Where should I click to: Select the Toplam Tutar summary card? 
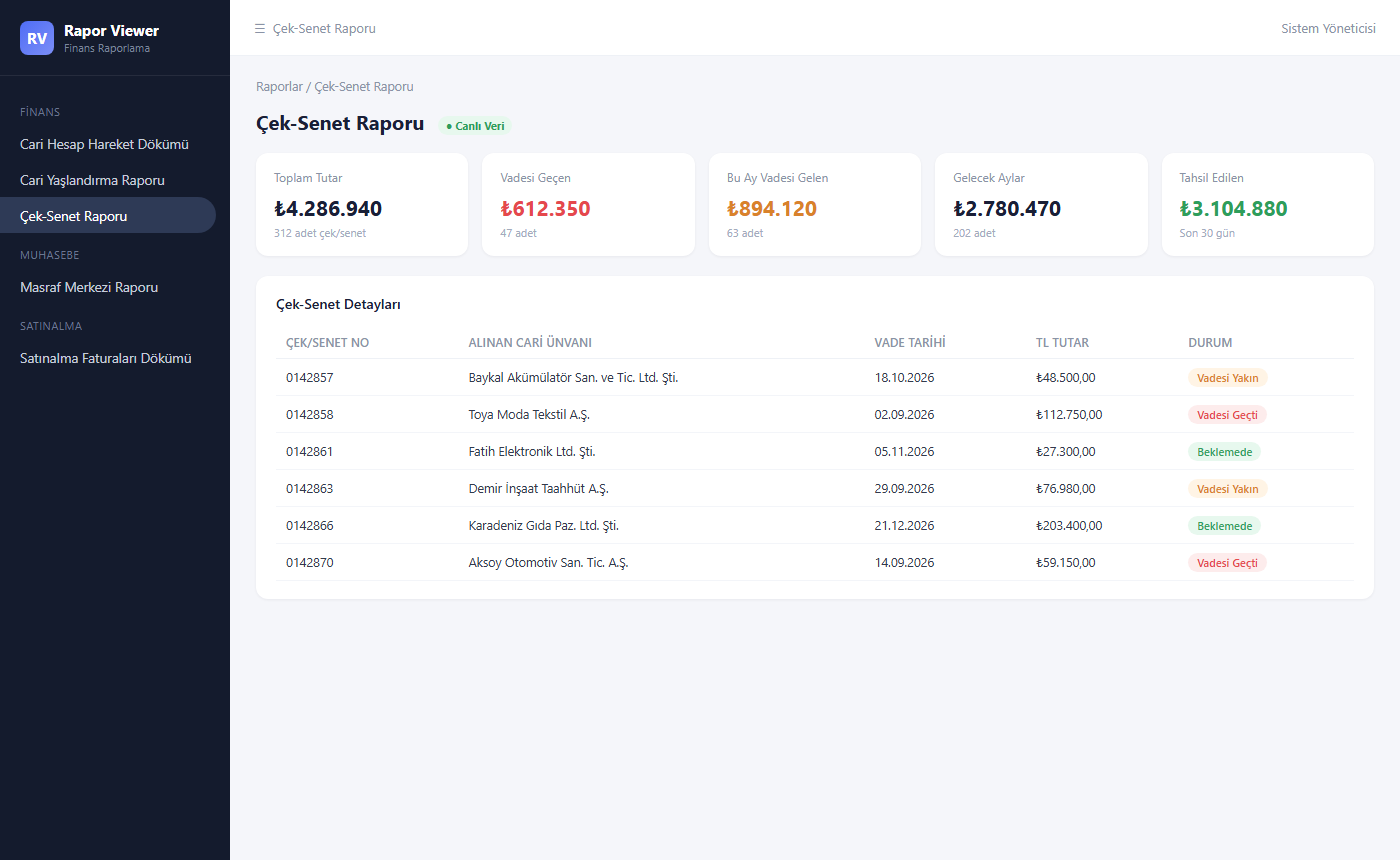point(362,204)
